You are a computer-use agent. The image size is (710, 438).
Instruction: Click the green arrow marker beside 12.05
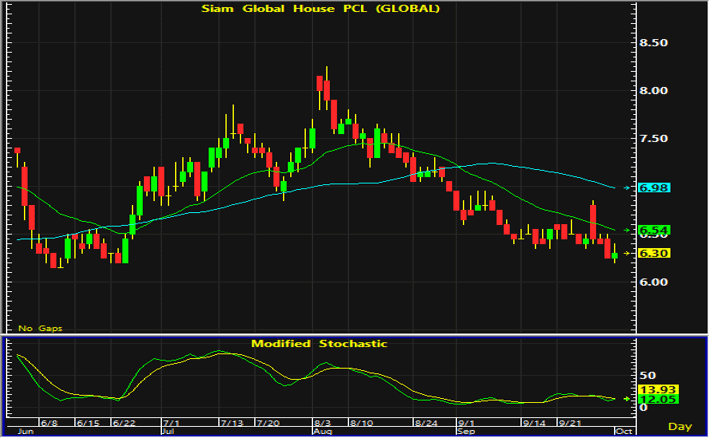(627, 399)
